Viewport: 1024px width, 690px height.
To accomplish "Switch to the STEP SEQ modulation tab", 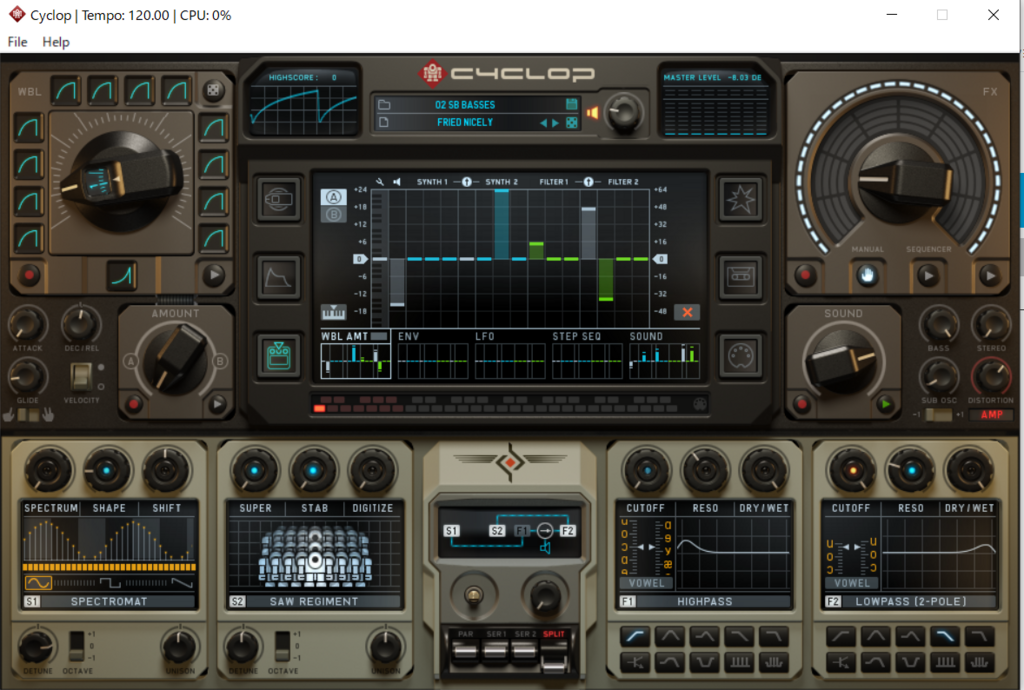I will [x=586, y=354].
